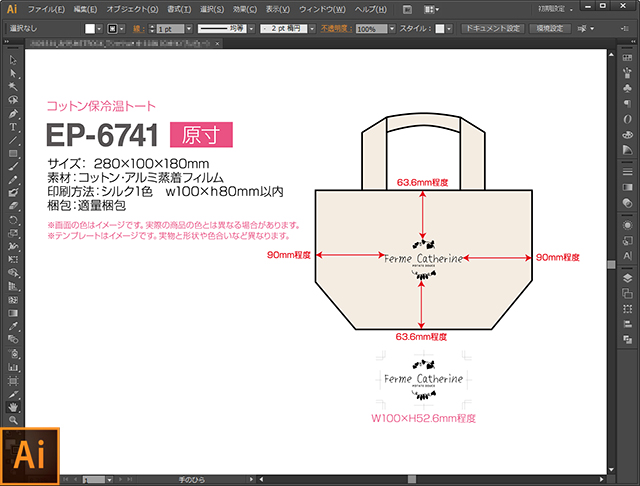Click the vertical scrollbar of the canvas

611,263
